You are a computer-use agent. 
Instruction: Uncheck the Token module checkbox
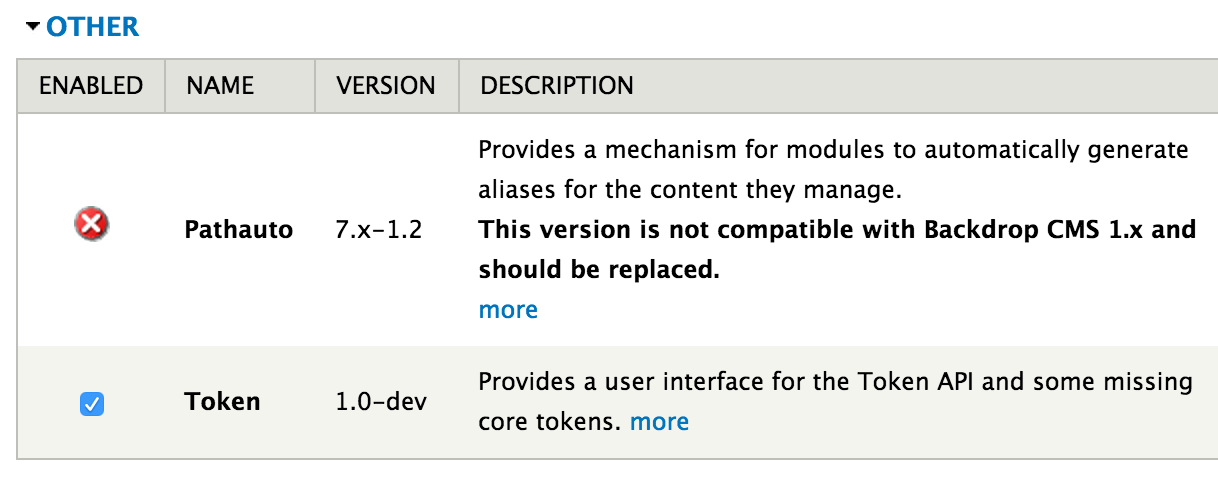92,404
